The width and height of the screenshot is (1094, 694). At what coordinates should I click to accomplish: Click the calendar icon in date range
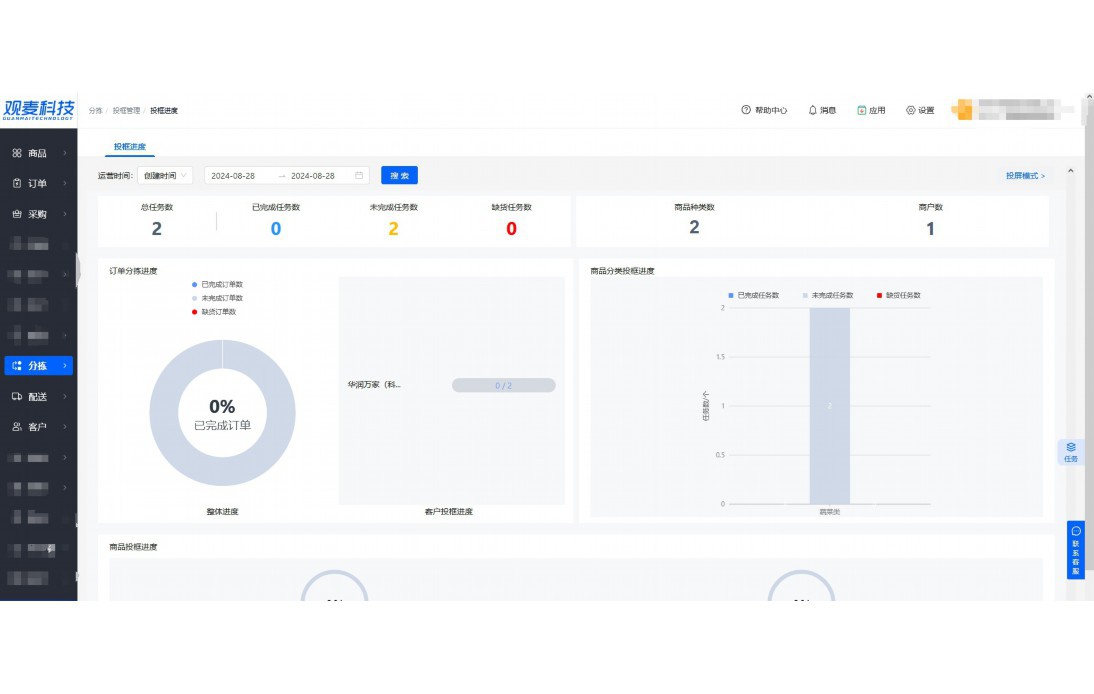point(359,175)
